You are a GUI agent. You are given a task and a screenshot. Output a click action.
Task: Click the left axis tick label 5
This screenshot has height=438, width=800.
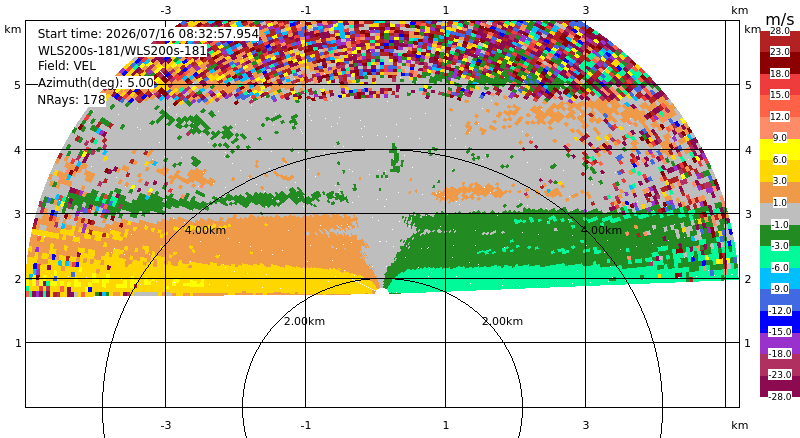click(18, 85)
